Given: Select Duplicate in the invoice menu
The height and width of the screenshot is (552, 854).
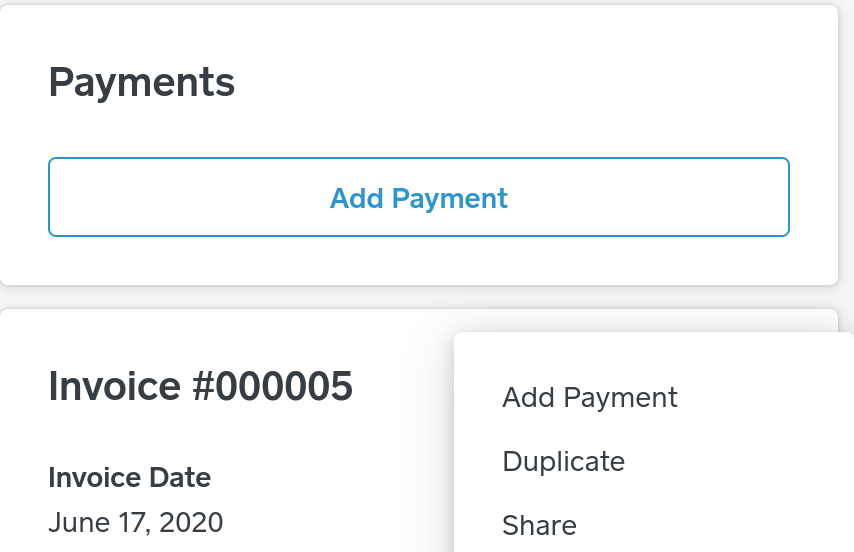Looking at the screenshot, I should (x=563, y=461).
